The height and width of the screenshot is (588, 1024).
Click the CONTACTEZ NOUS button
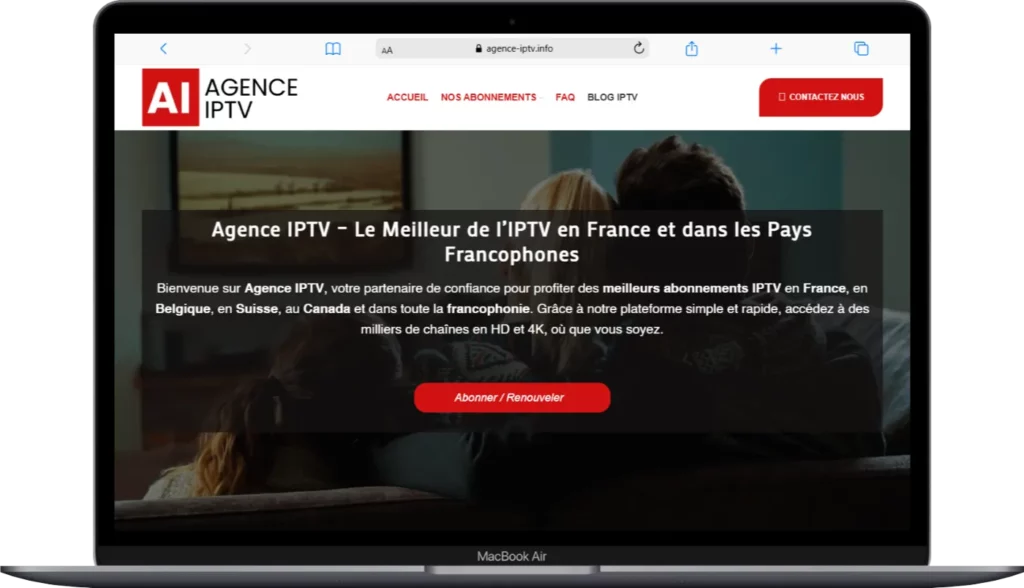pos(820,97)
